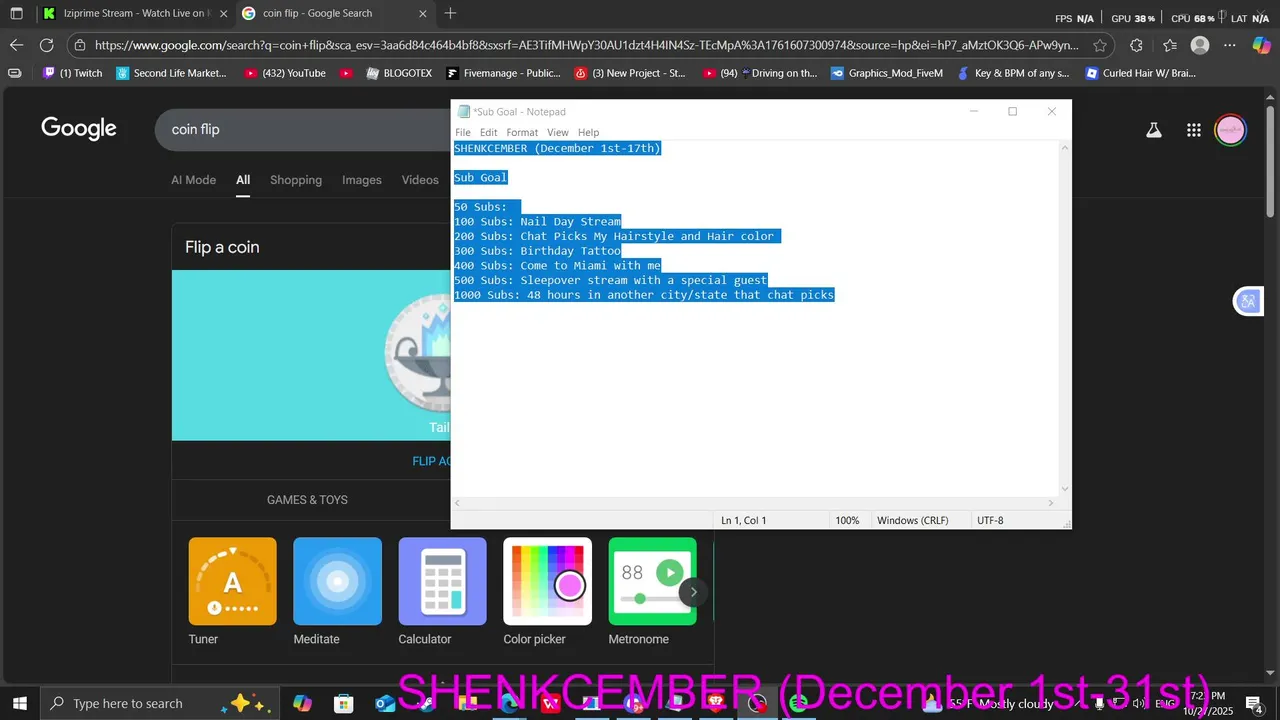Select the Videos search tab
Image resolution: width=1280 pixels, height=720 pixels.
(x=420, y=180)
